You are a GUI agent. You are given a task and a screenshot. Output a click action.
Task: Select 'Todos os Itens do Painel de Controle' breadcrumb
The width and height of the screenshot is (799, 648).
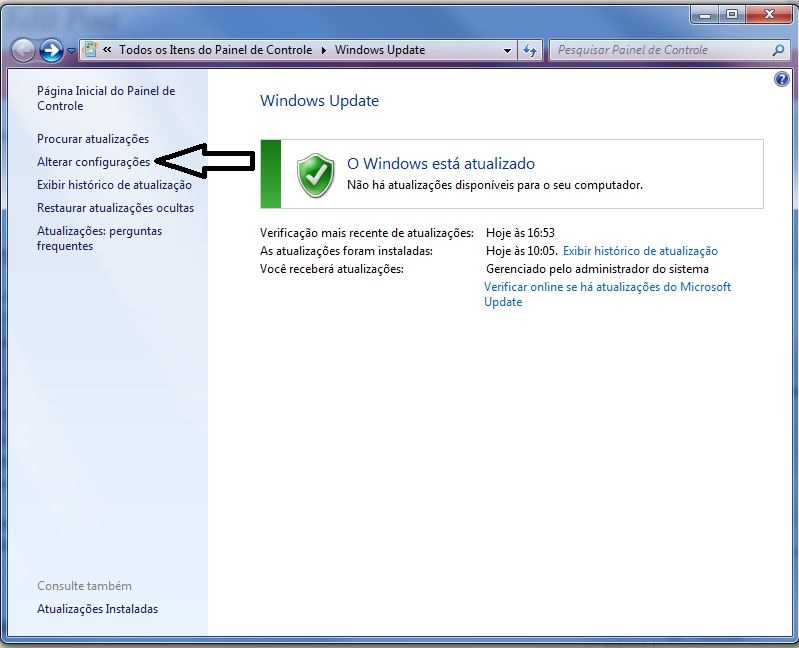(x=215, y=50)
